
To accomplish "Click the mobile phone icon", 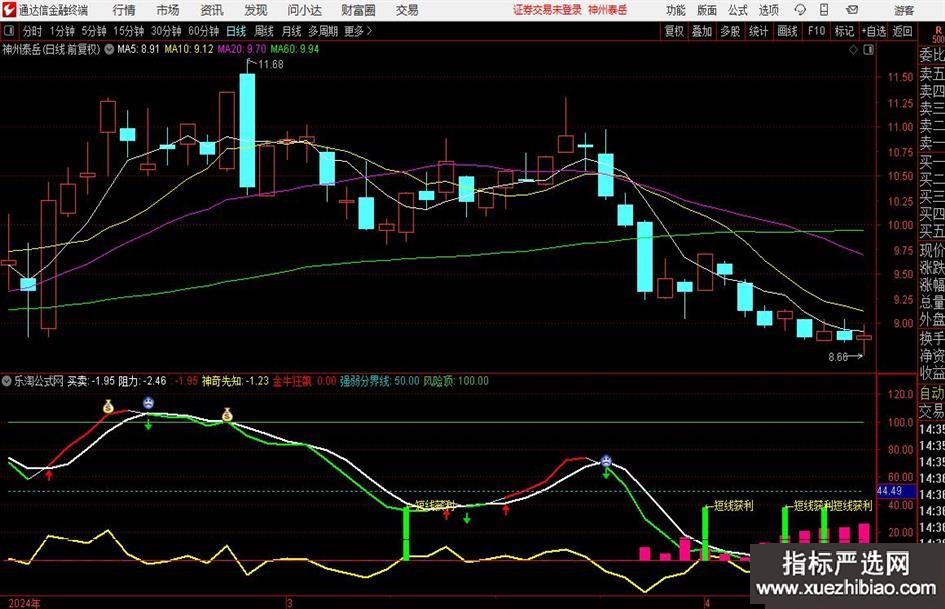I will pyautogui.click(x=824, y=10).
